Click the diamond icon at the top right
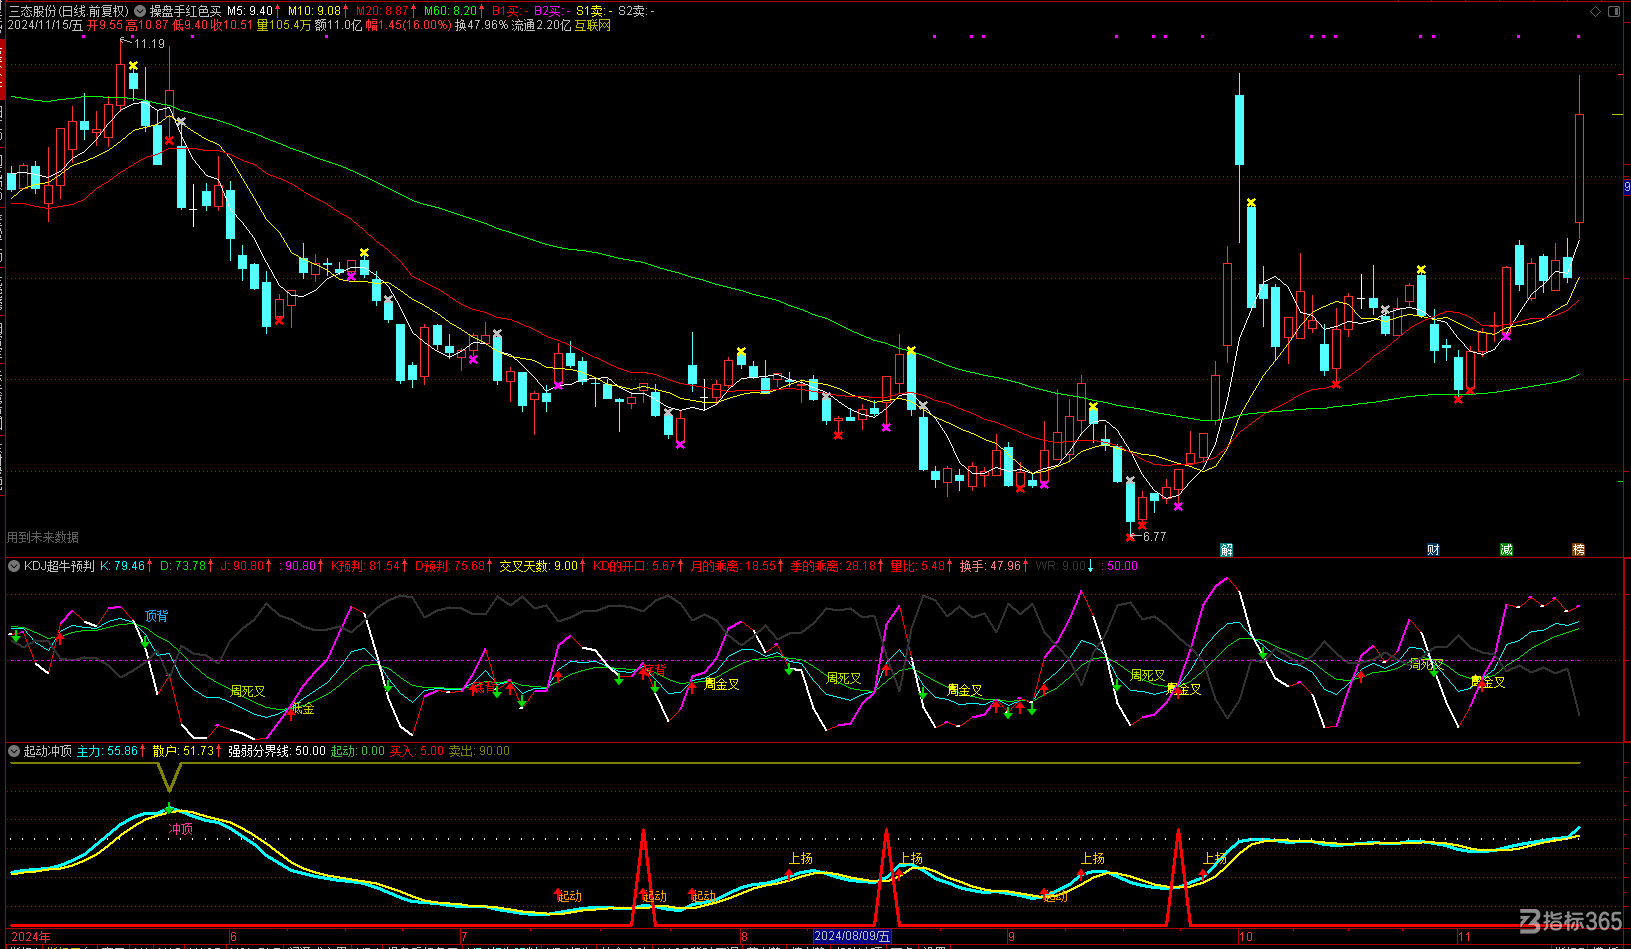Image resolution: width=1631 pixels, height=949 pixels. (1595, 11)
